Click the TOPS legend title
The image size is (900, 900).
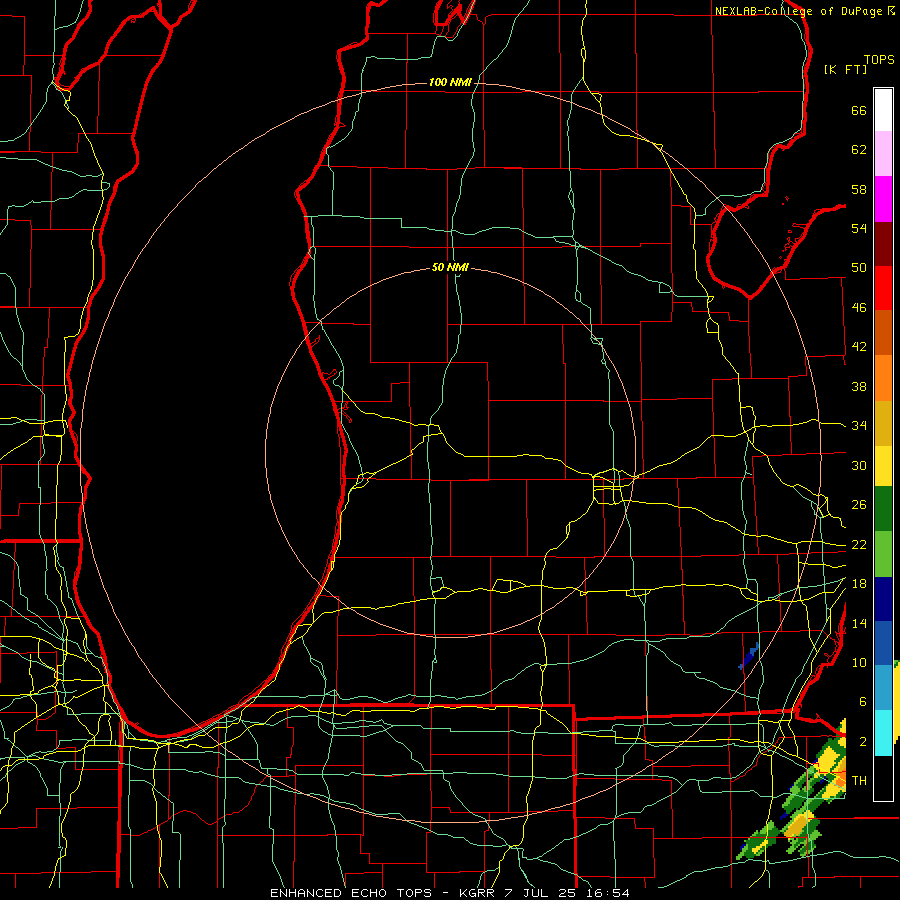(x=879, y=60)
